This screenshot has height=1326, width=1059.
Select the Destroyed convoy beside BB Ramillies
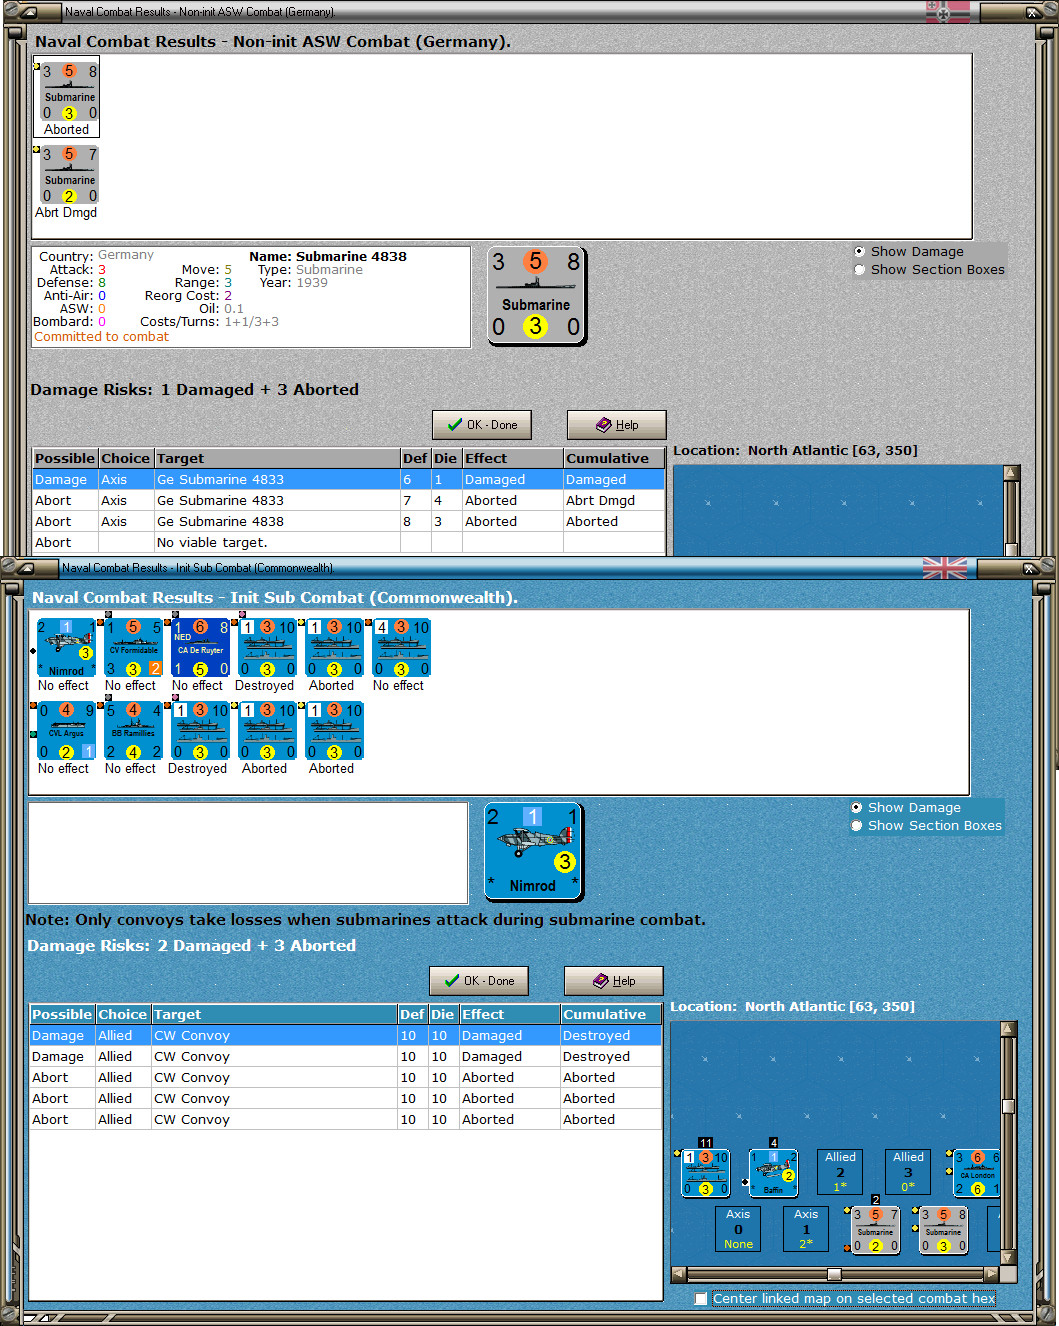pyautogui.click(x=200, y=731)
